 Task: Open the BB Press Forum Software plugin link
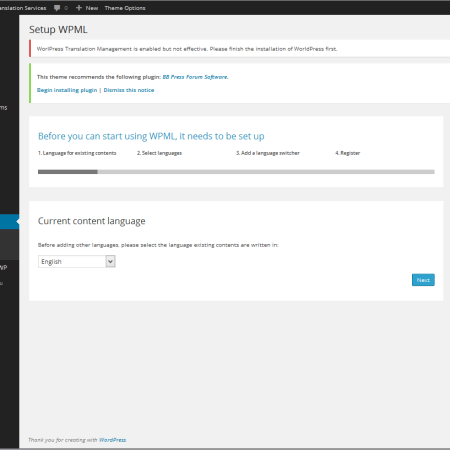[195, 77]
